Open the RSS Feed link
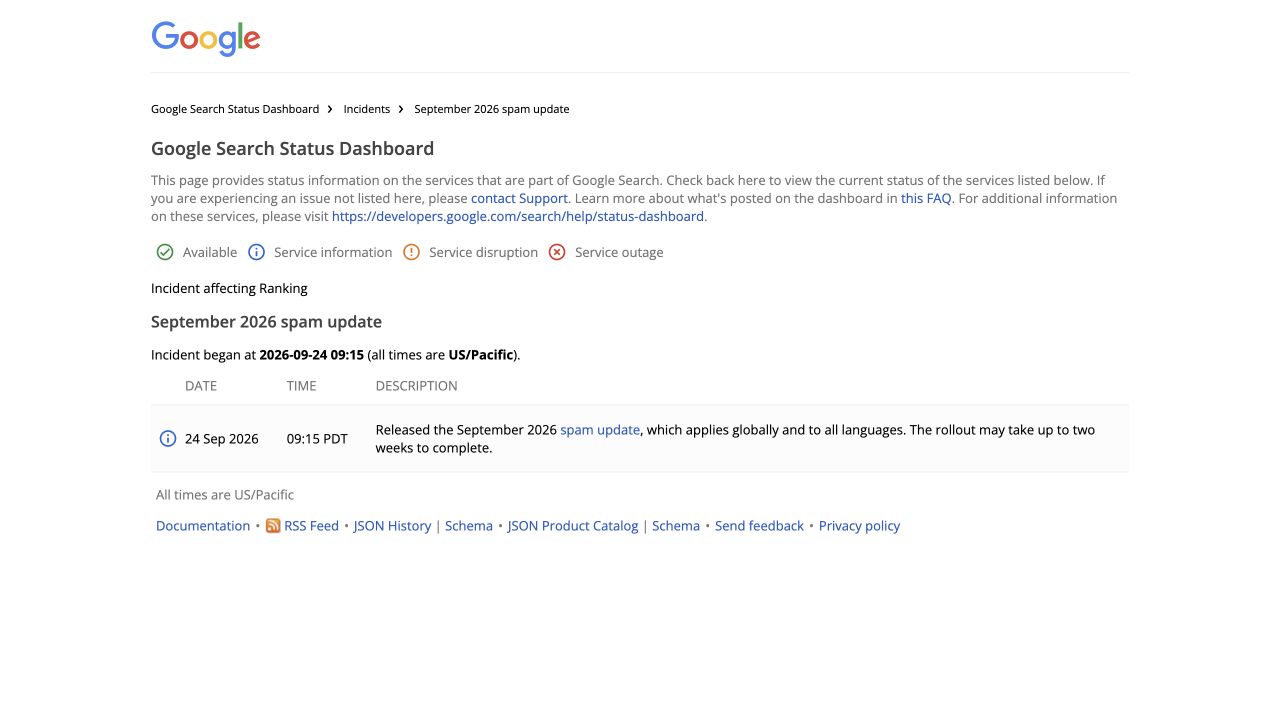The width and height of the screenshot is (1280, 720). pos(311,526)
